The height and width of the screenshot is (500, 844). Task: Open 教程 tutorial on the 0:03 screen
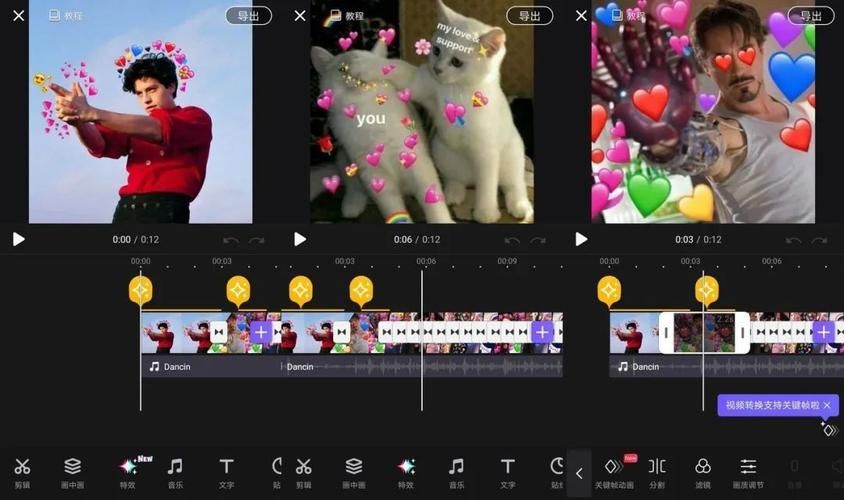tap(628, 16)
